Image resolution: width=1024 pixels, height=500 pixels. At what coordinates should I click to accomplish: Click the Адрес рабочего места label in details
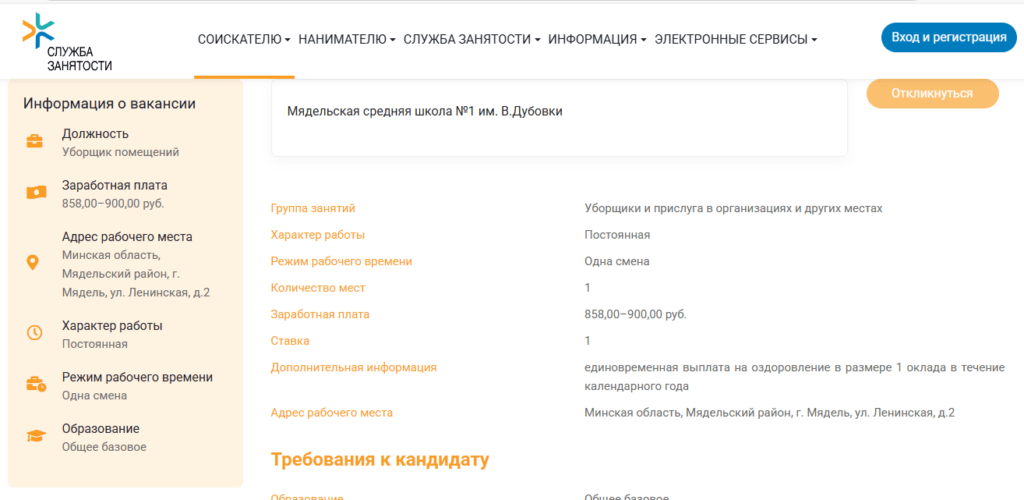[331, 413]
